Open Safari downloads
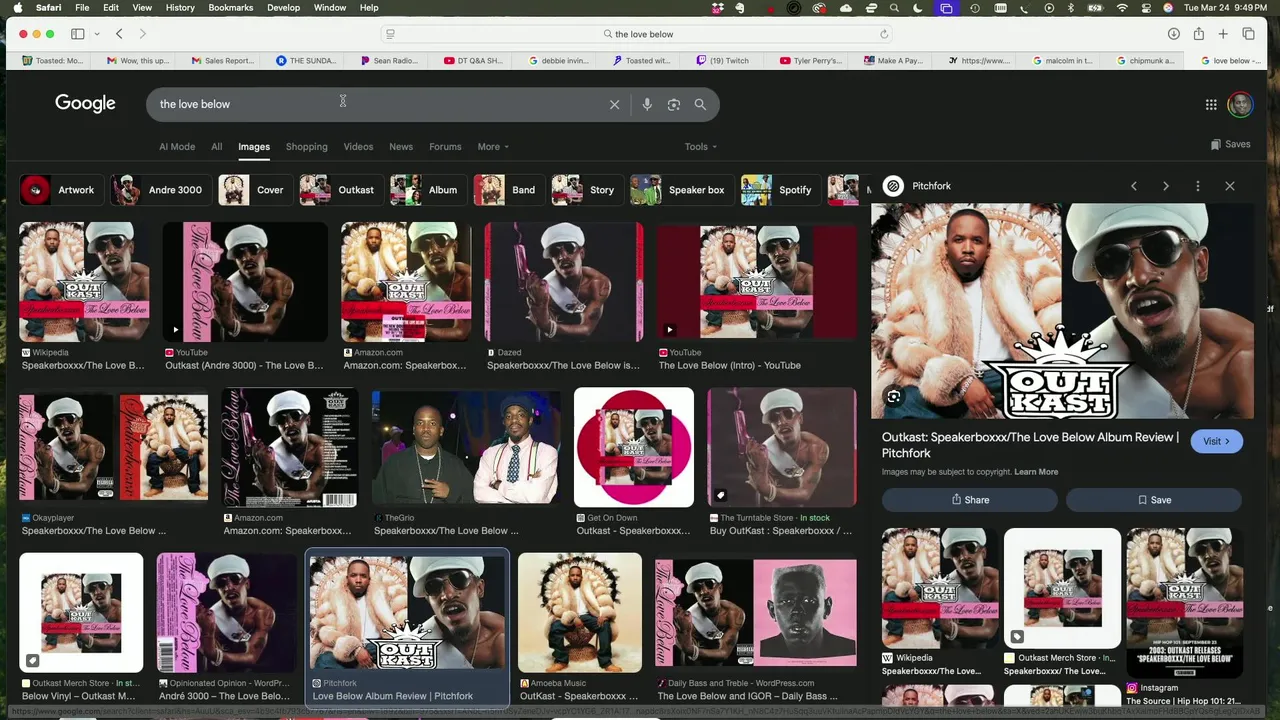 (1173, 34)
